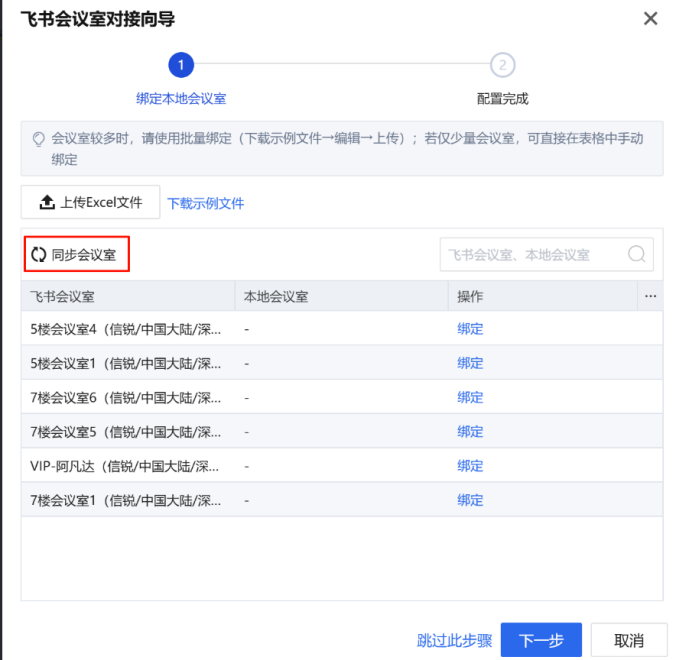Image resolution: width=676 pixels, height=660 pixels.
Task: Download the sample file via 下载示例文件
Action: 205,203
